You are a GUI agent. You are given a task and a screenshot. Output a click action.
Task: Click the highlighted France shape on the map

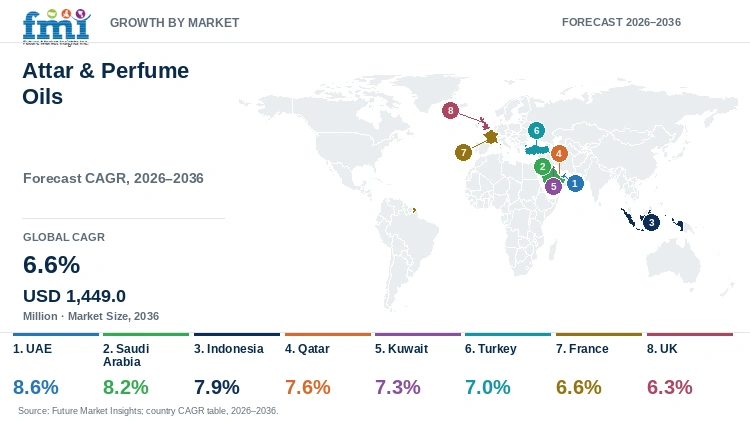(491, 138)
